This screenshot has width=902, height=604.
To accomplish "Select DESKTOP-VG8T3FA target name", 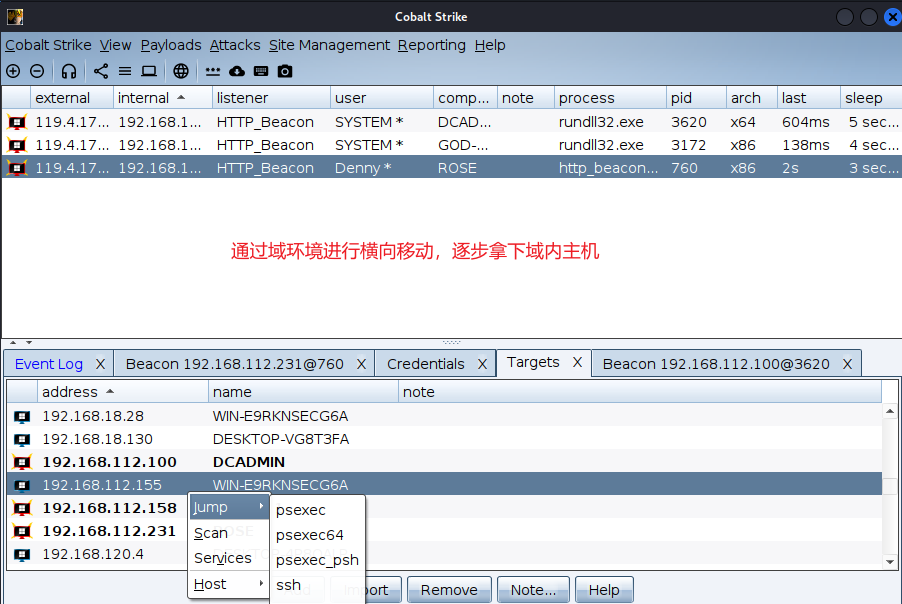I will 281,439.
